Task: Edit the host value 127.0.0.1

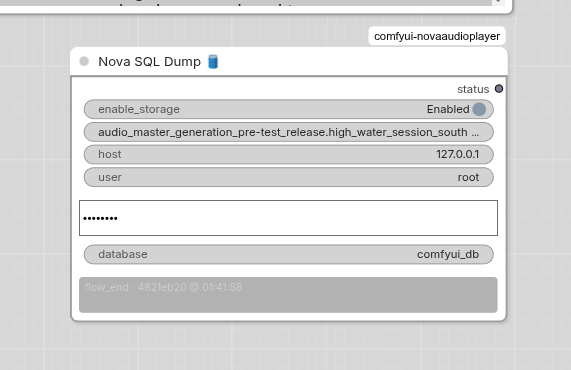Action: 288,154
